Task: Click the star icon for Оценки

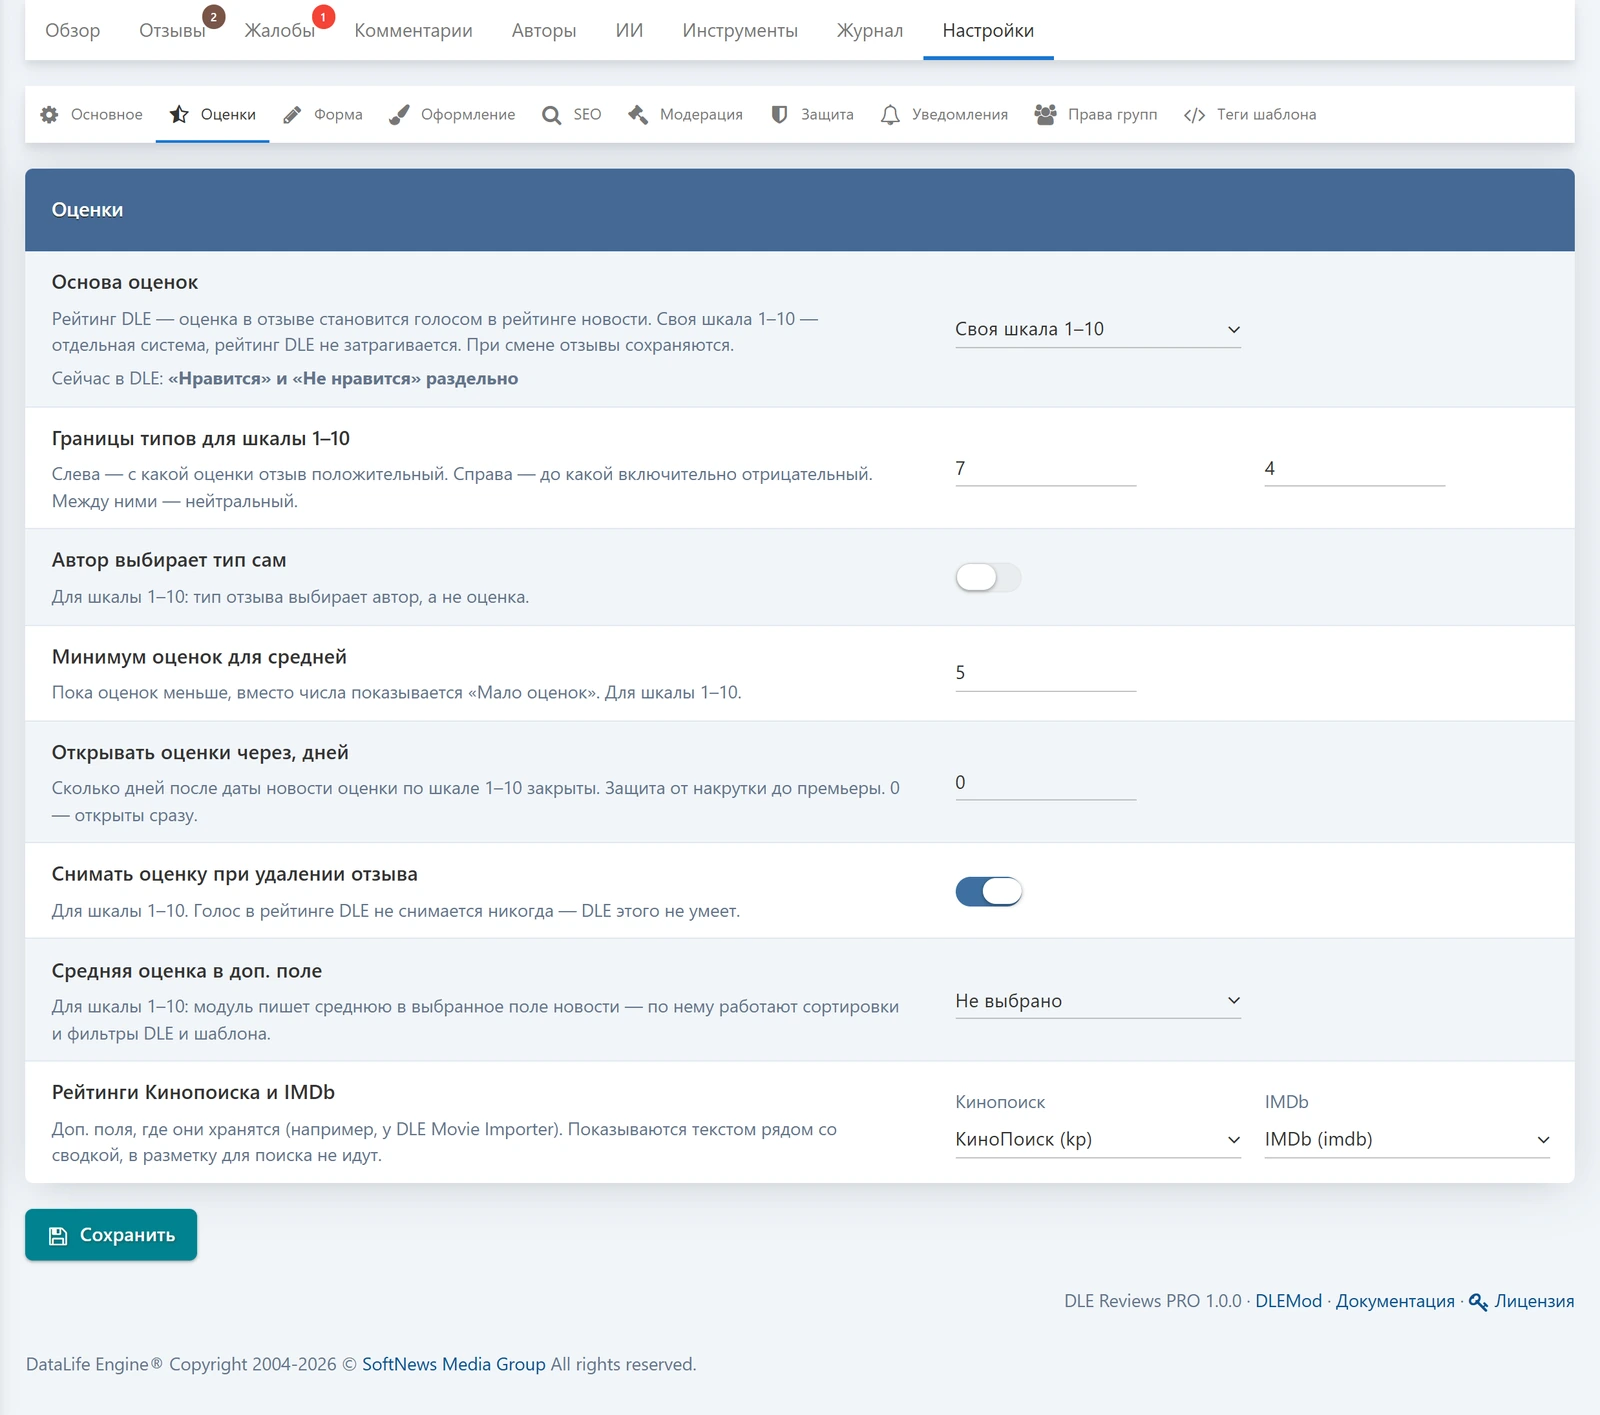Action: tap(179, 114)
